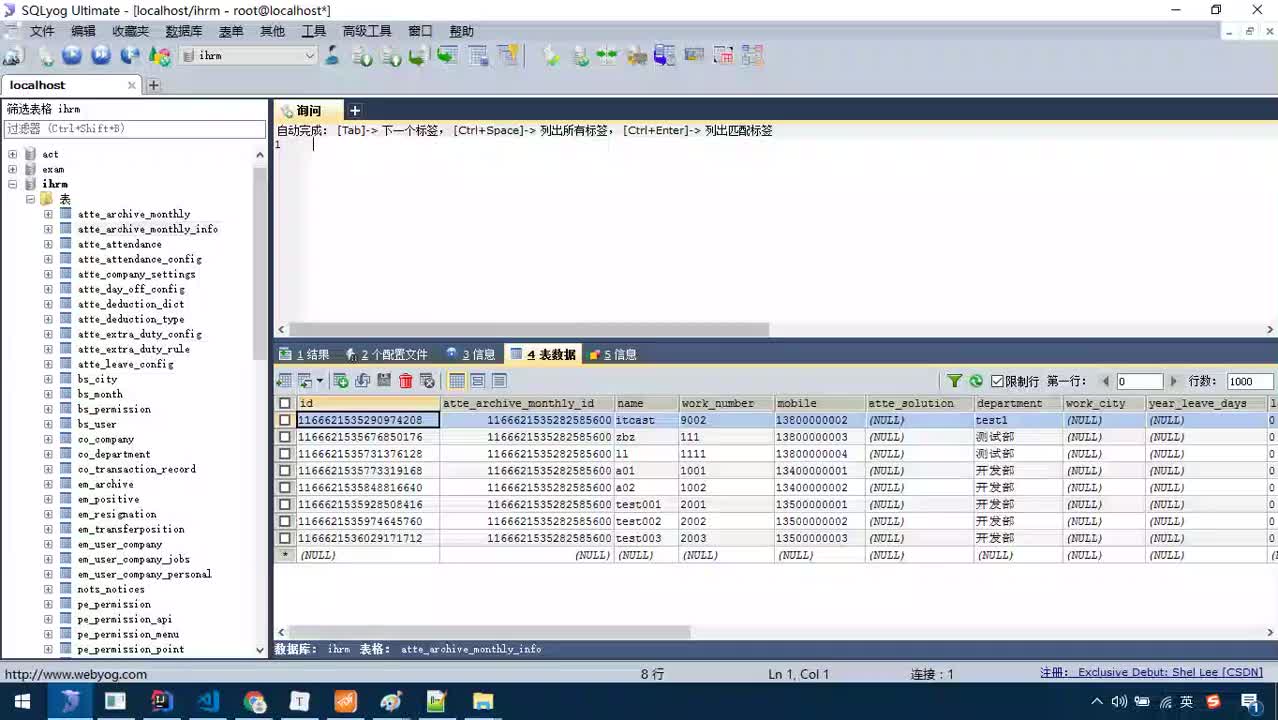Check the row checkbox for a02

[x=285, y=488]
